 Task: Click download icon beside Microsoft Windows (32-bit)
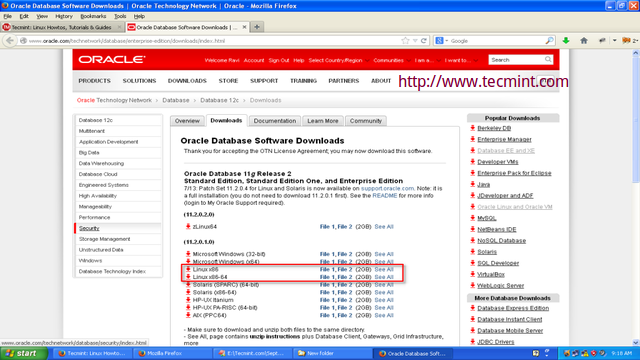tap(188, 254)
